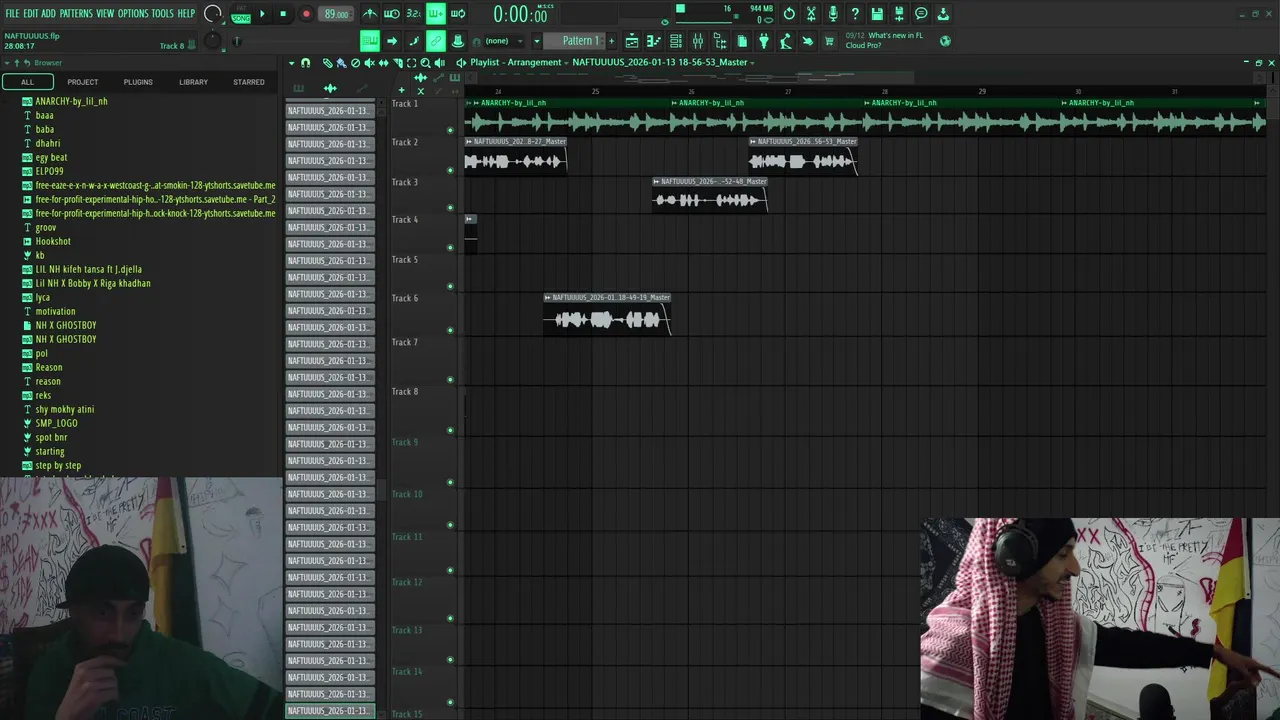Toggle typing keyboard to piano keyboard
The width and height of the screenshot is (1280, 720).
pyautogui.click(x=370, y=41)
